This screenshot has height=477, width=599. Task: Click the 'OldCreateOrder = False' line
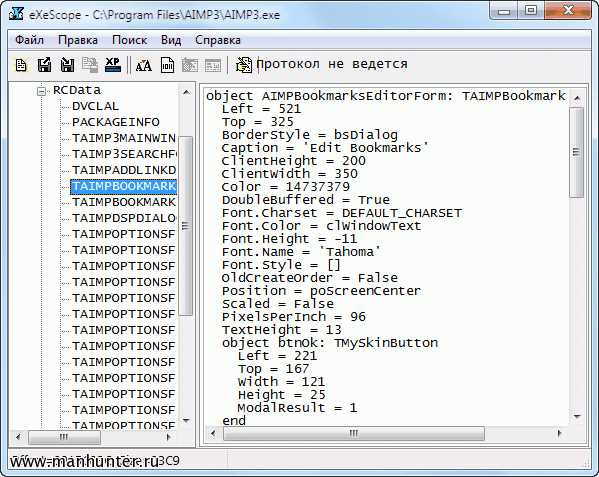coord(310,278)
